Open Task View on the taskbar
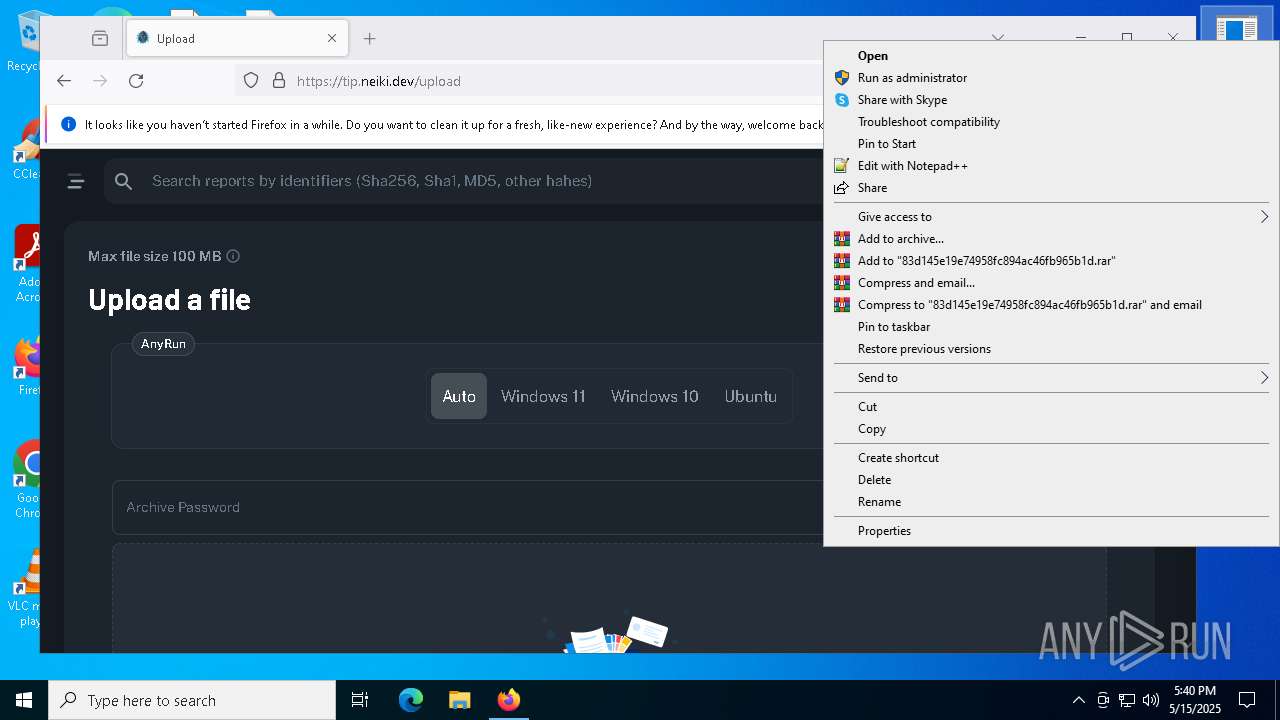The width and height of the screenshot is (1280, 720). click(x=360, y=700)
